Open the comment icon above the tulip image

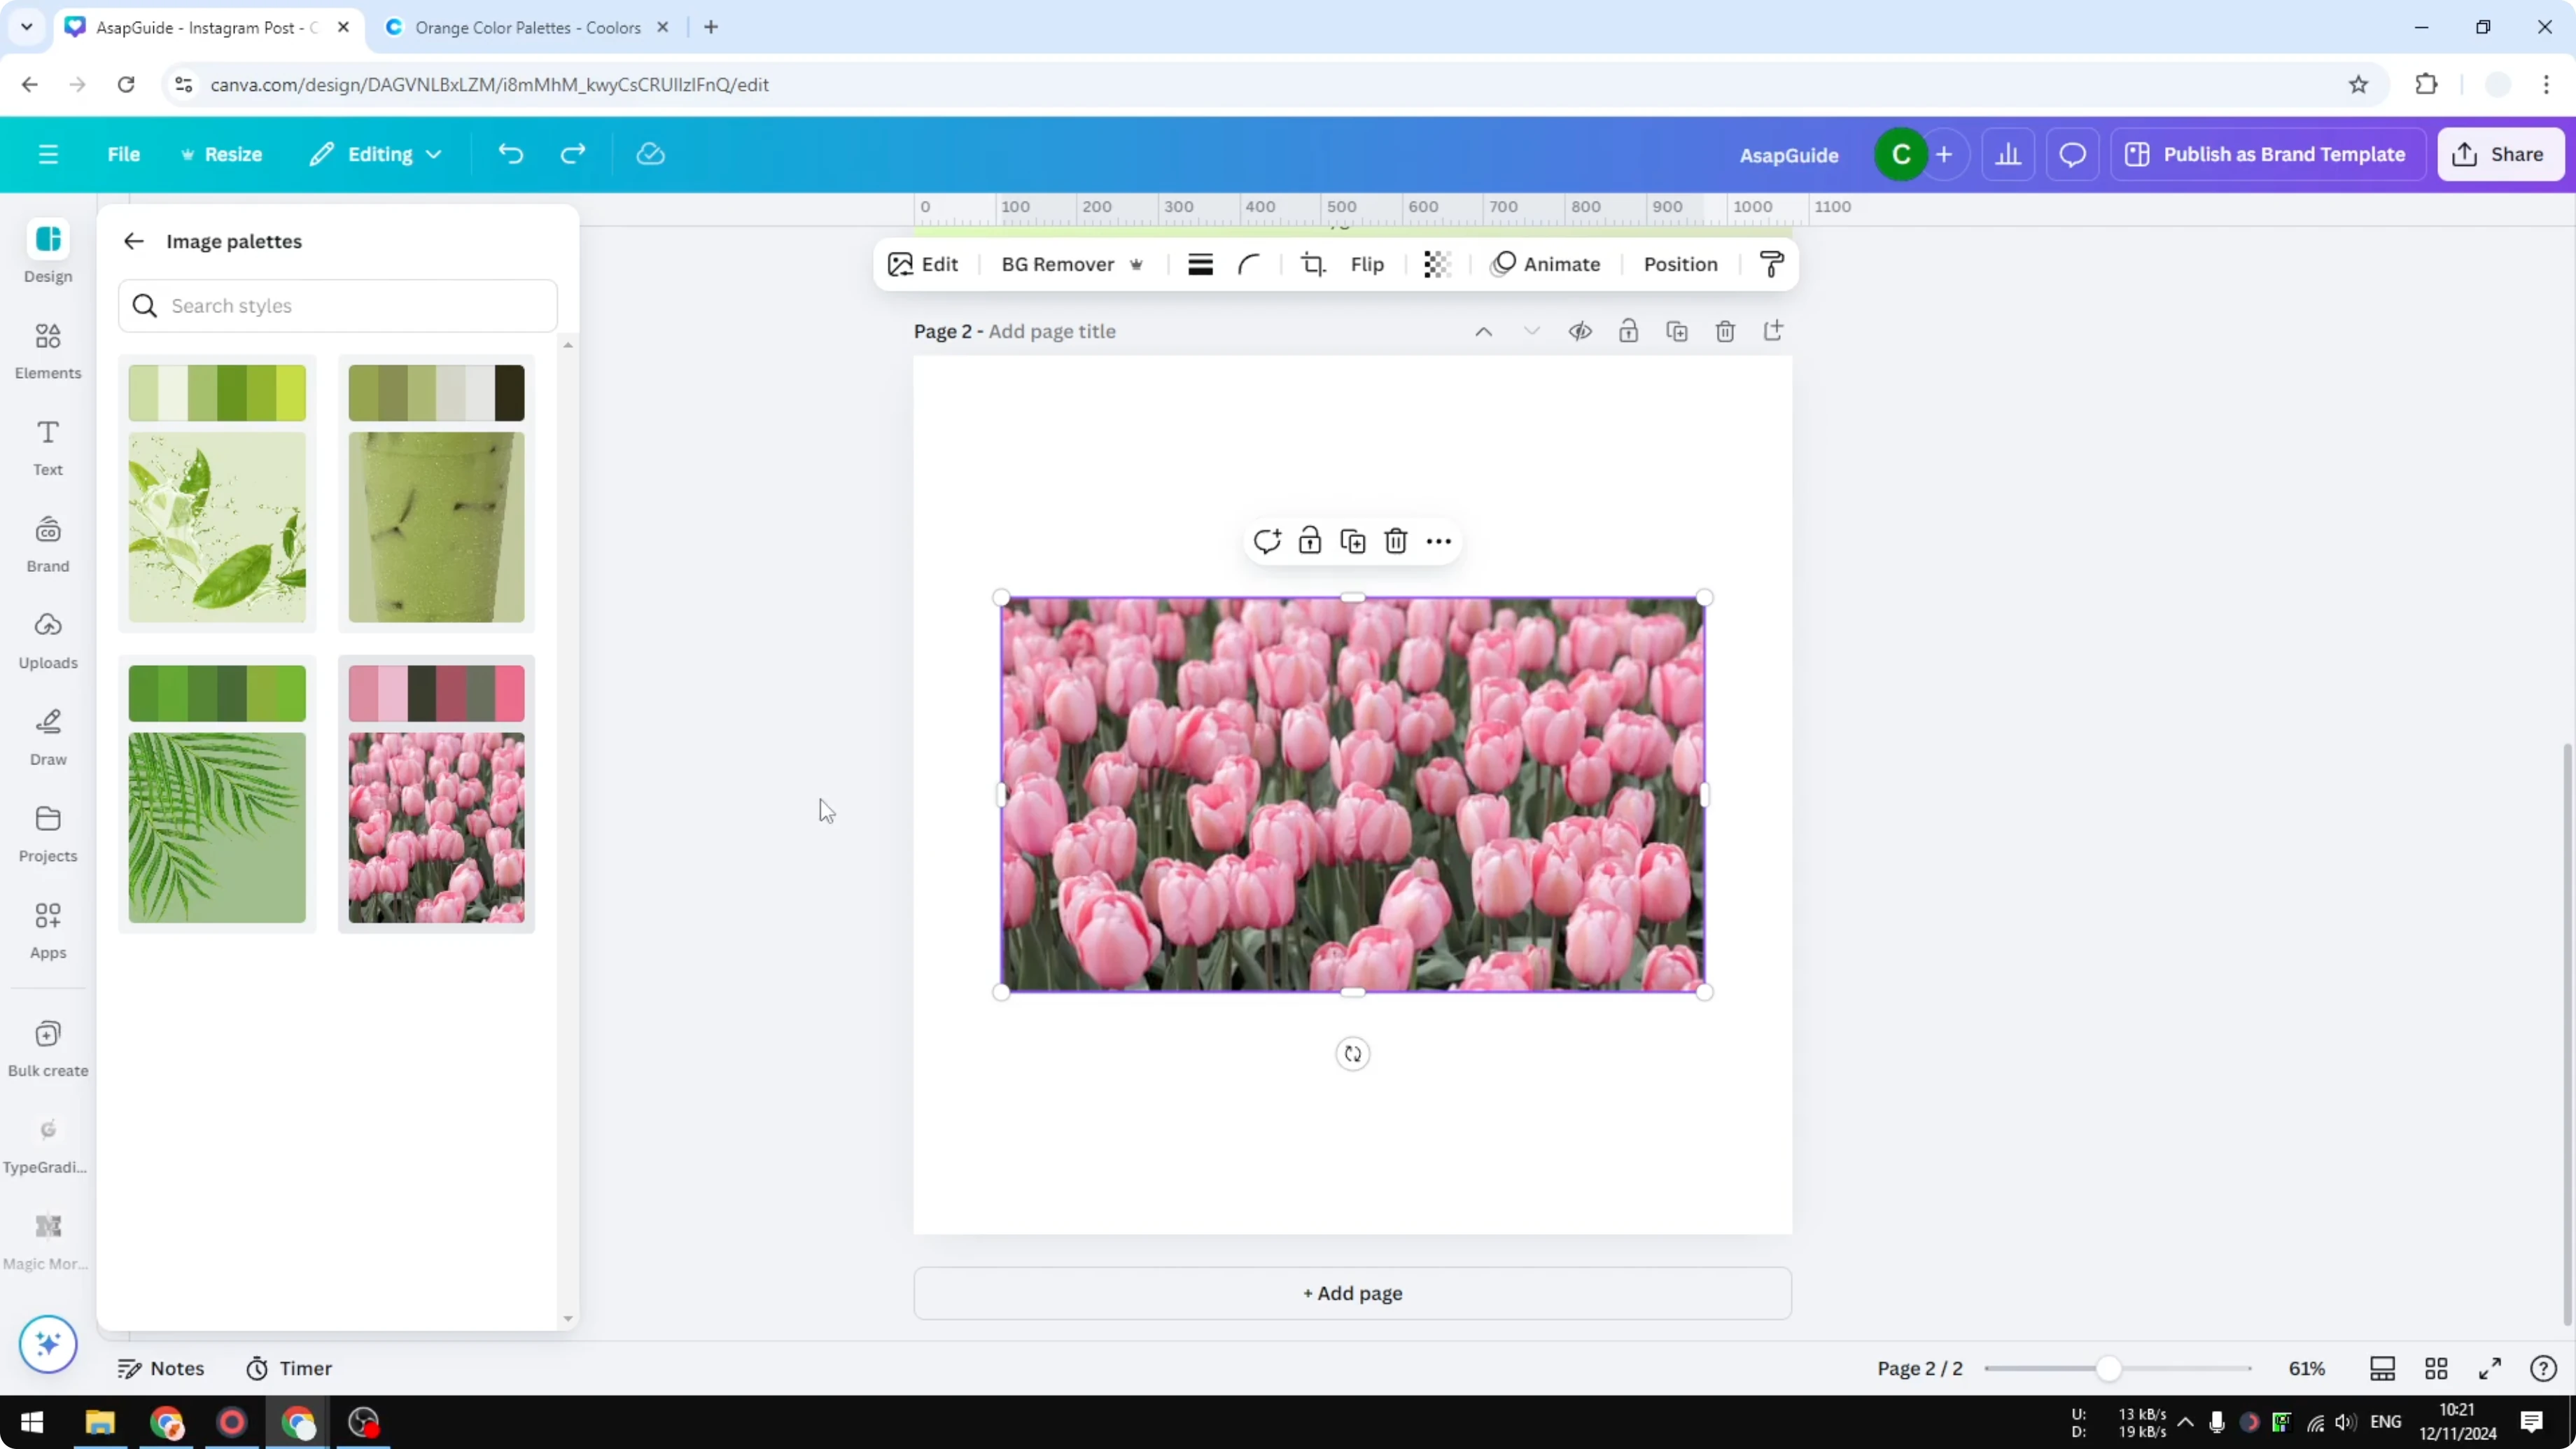click(x=1267, y=540)
